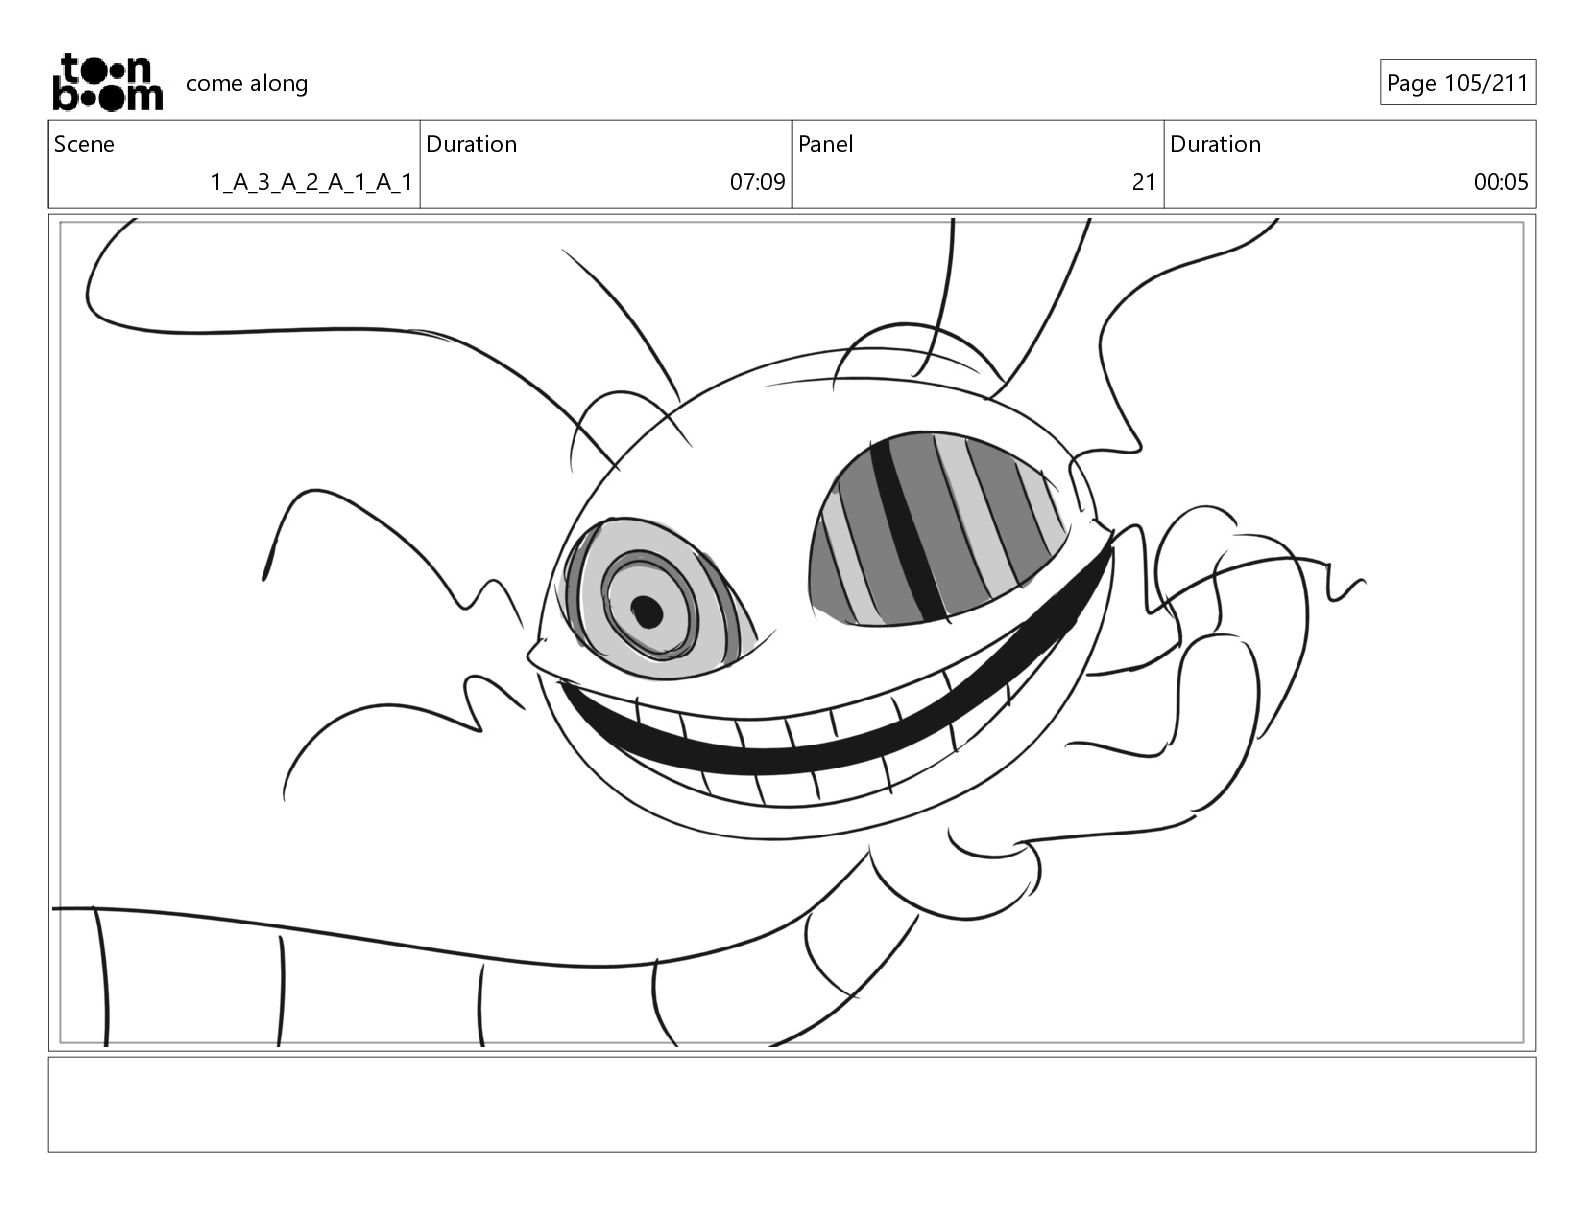Click the 'Duration' label next to Panel
Image resolution: width=1584 pixels, height=1224 pixels.
coord(1216,144)
